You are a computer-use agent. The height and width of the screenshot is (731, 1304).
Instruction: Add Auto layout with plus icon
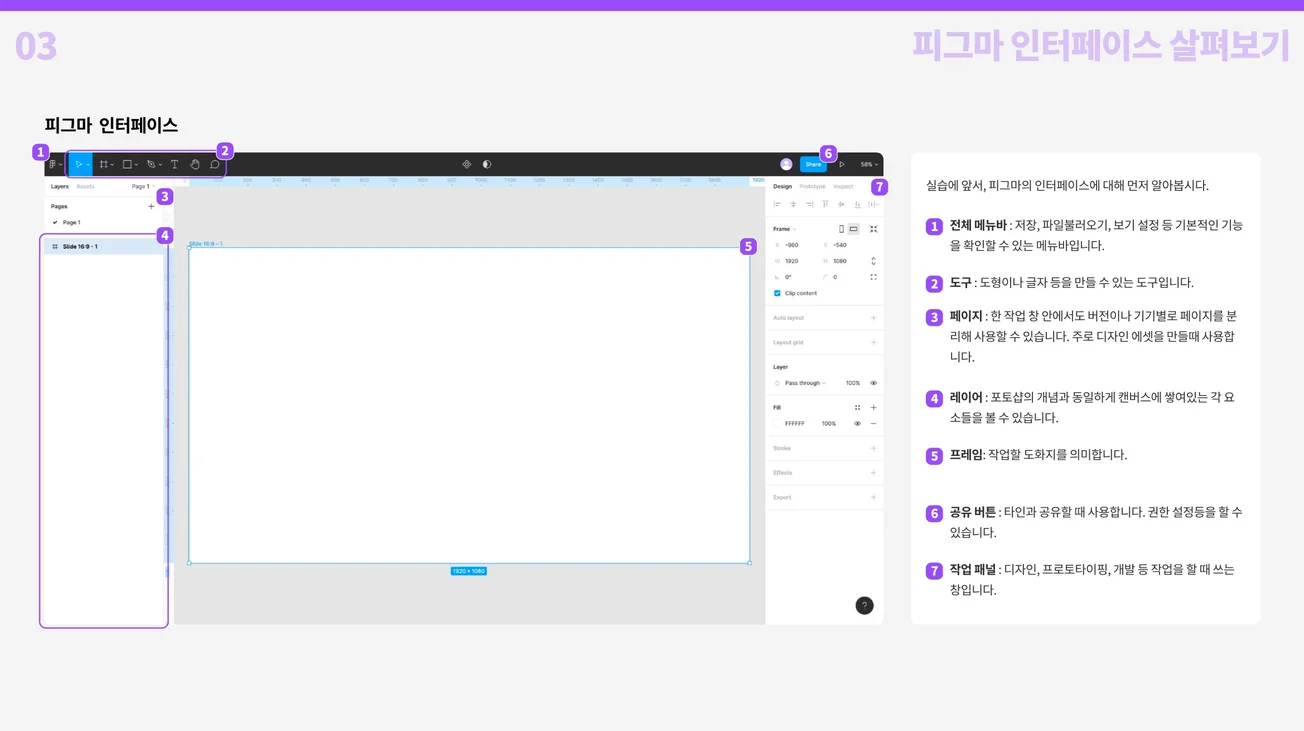pos(873,318)
